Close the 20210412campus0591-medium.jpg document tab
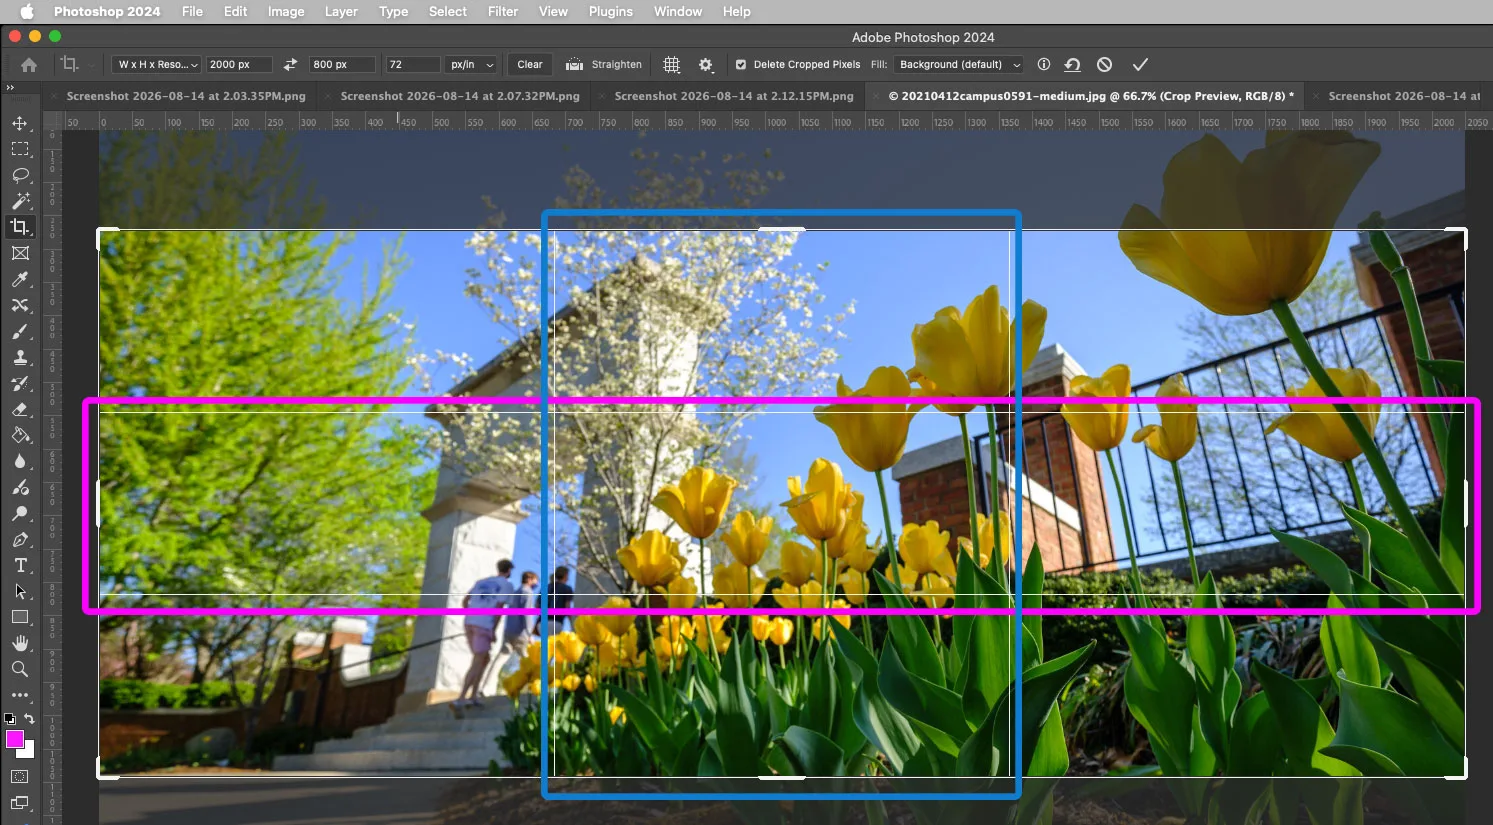 tap(878, 96)
